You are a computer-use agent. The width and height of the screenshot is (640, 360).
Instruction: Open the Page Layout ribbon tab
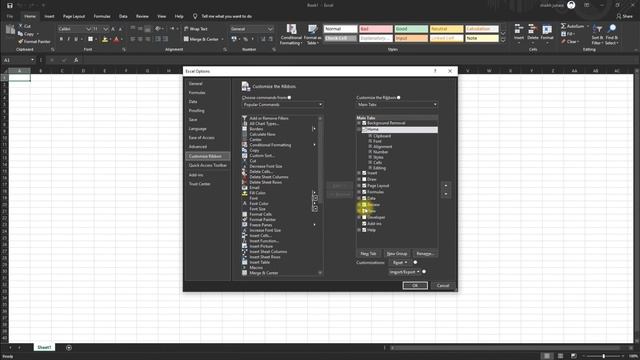coord(74,16)
